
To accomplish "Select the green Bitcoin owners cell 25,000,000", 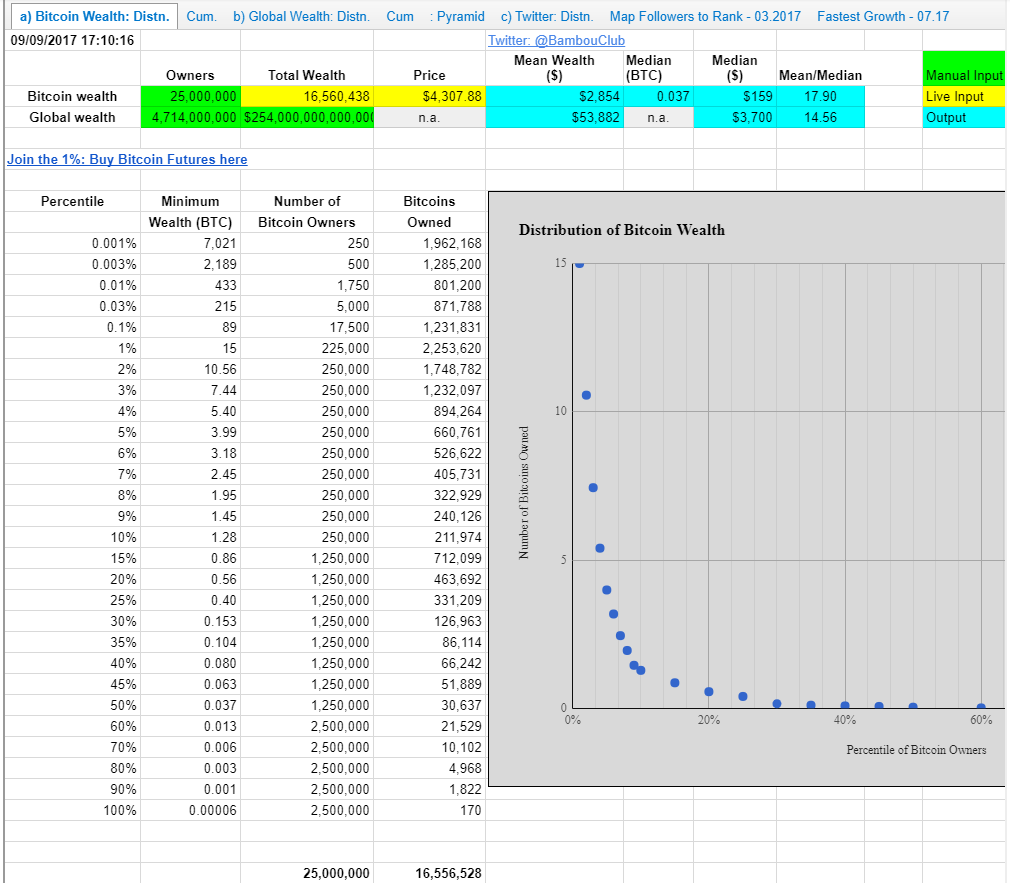I will tap(190, 97).
